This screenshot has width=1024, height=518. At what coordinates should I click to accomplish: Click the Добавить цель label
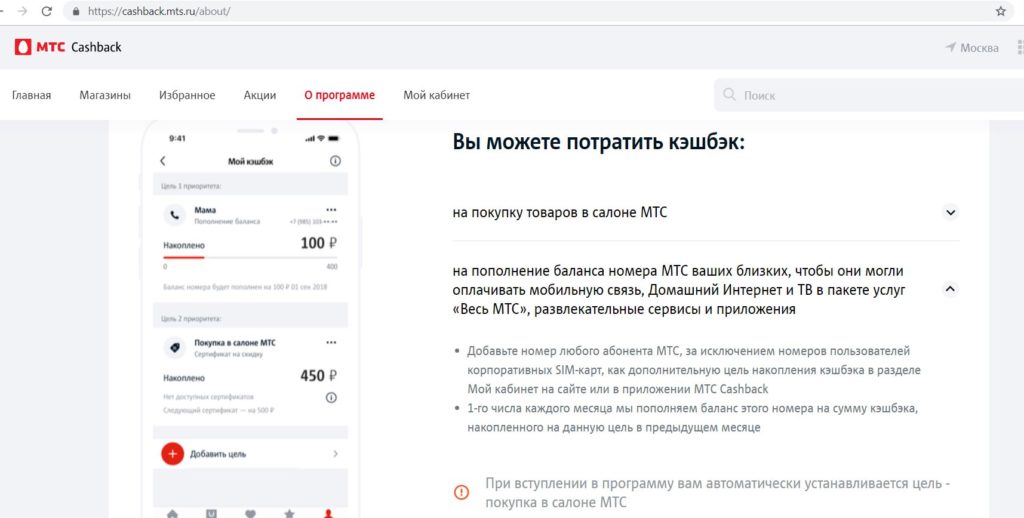[x=218, y=454]
